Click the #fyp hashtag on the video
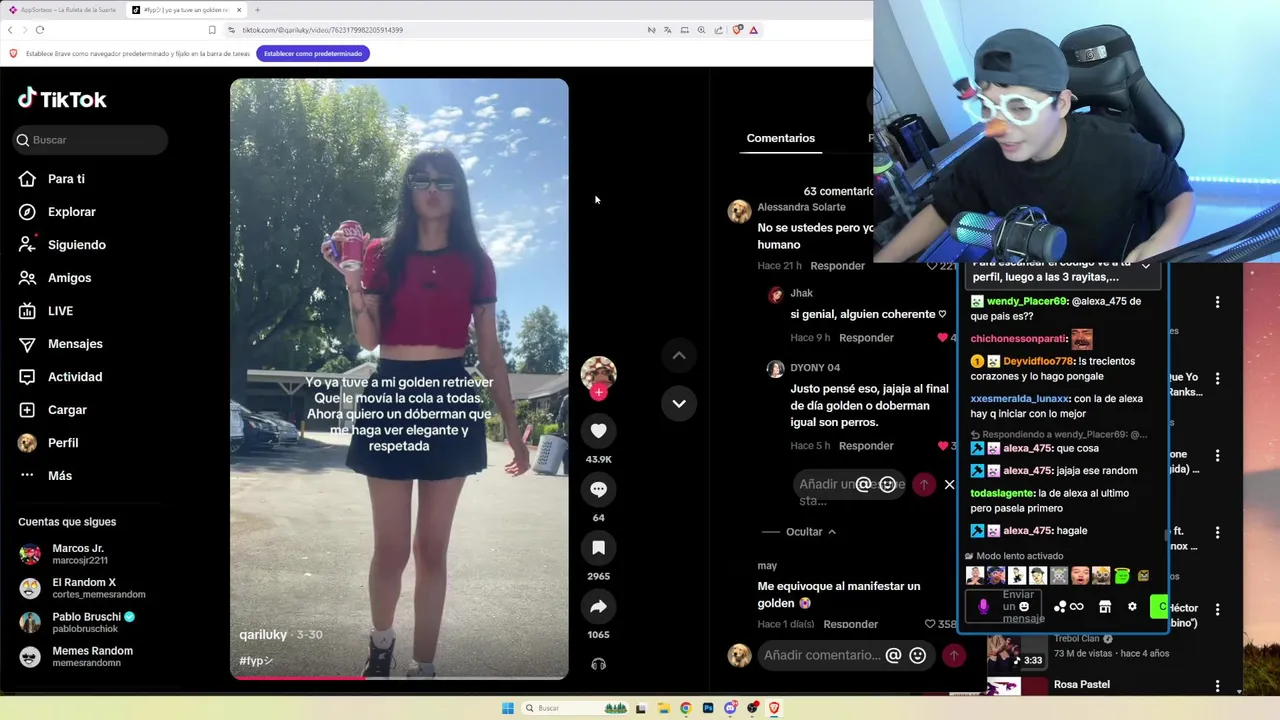Image resolution: width=1280 pixels, height=720 pixels. click(x=256, y=661)
